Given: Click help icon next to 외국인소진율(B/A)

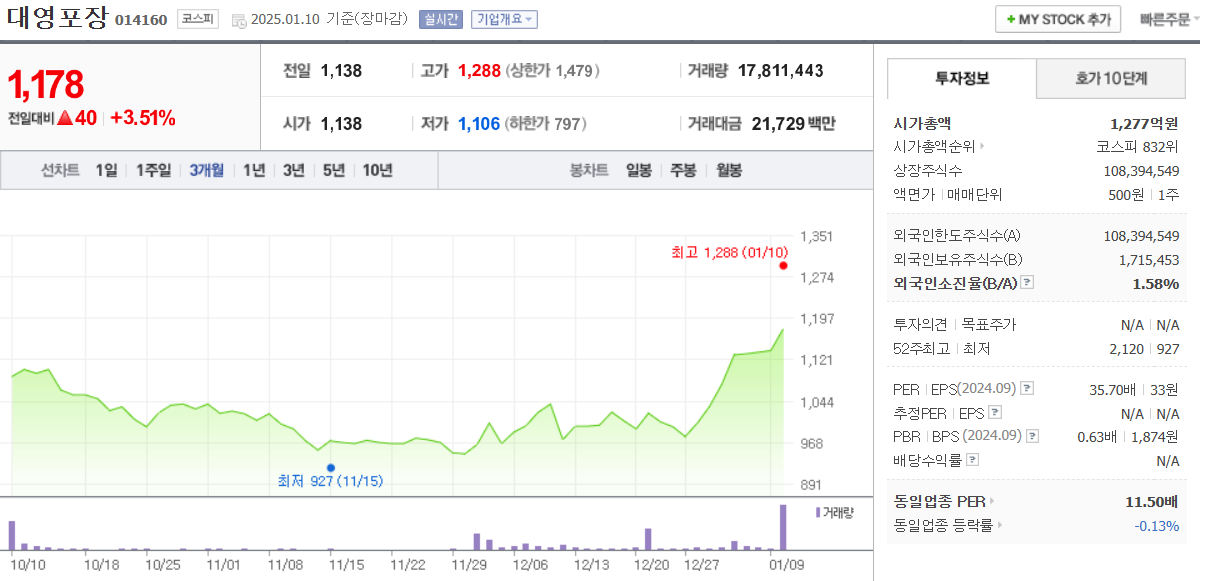Looking at the screenshot, I should pos(1027,283).
